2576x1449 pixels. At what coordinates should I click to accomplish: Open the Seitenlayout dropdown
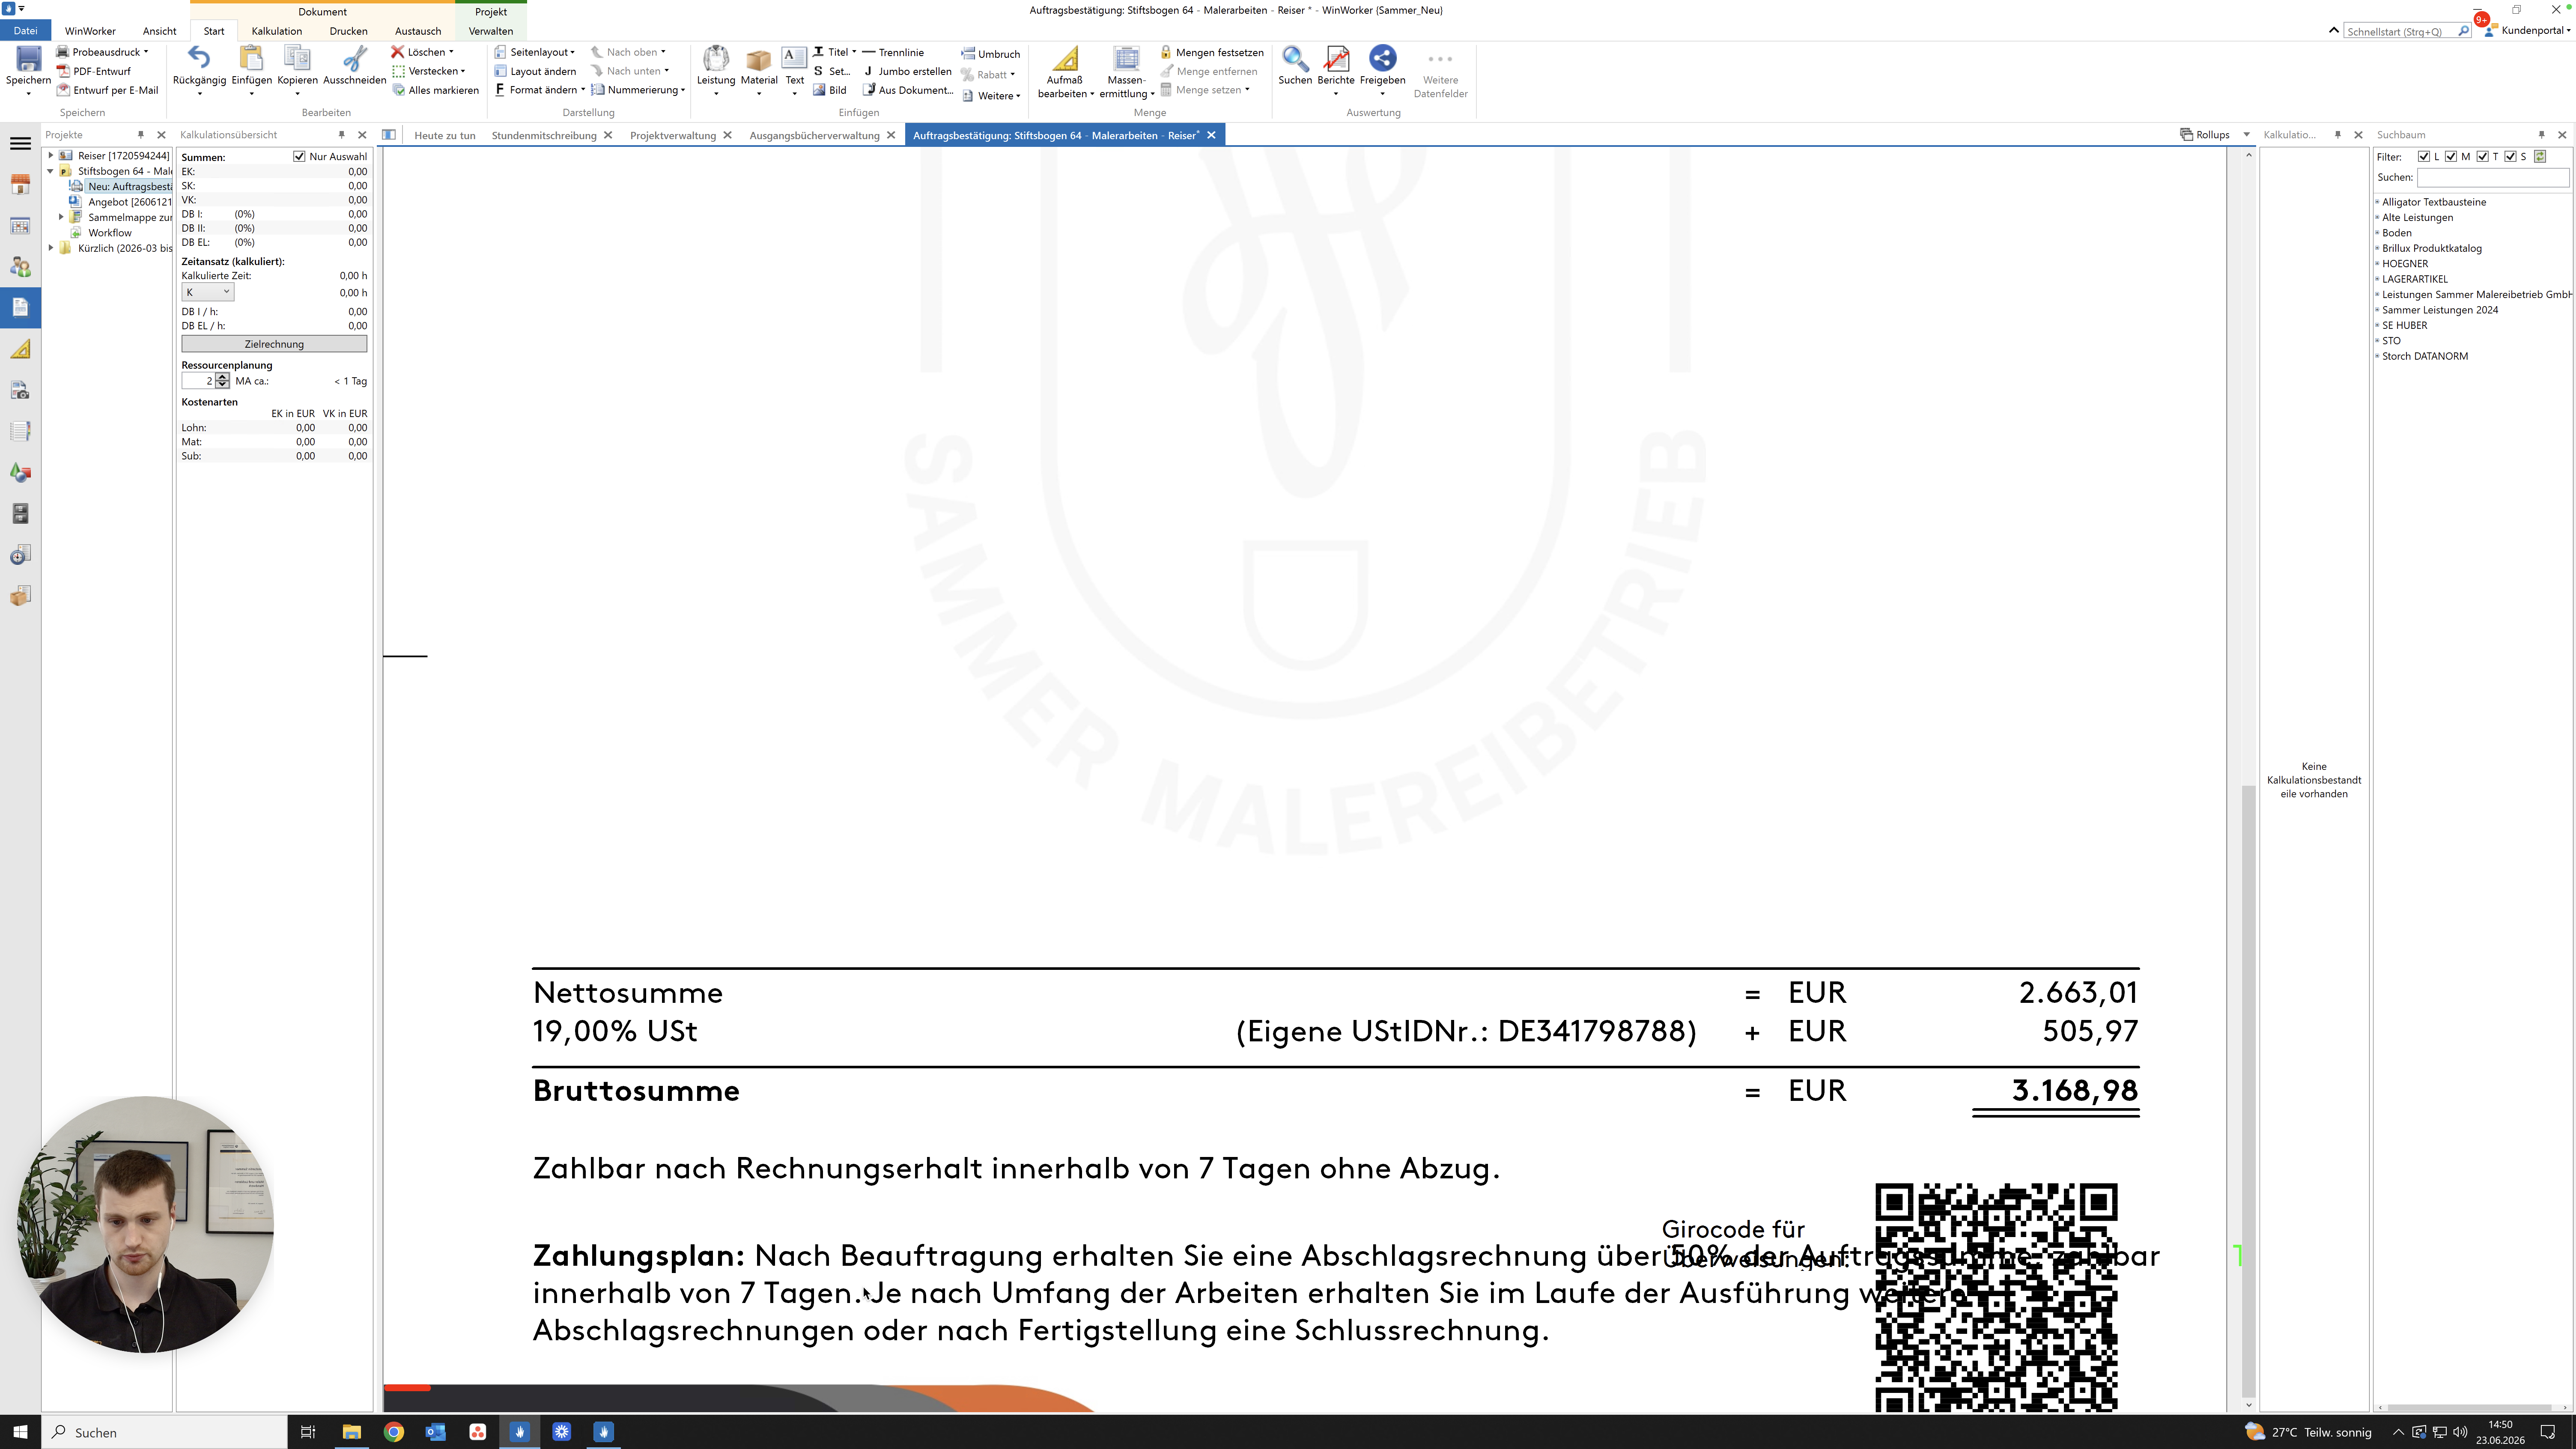point(573,52)
